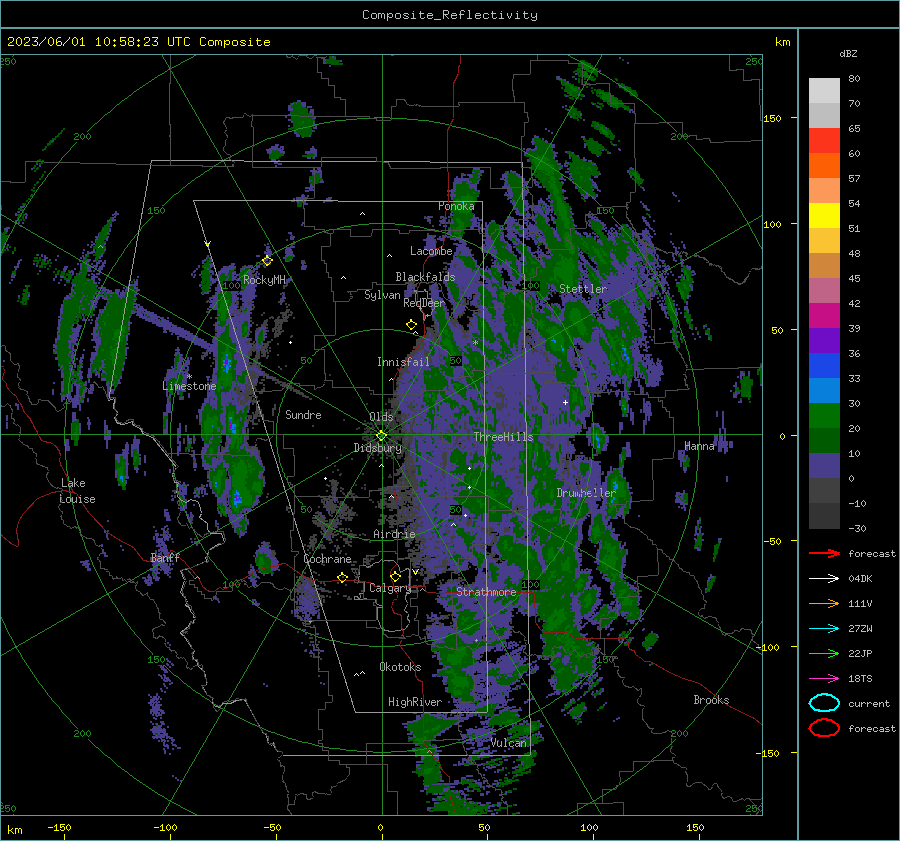The width and height of the screenshot is (900, 841).
Task: Click the Brooks city label
Action: pyautogui.click(x=711, y=700)
